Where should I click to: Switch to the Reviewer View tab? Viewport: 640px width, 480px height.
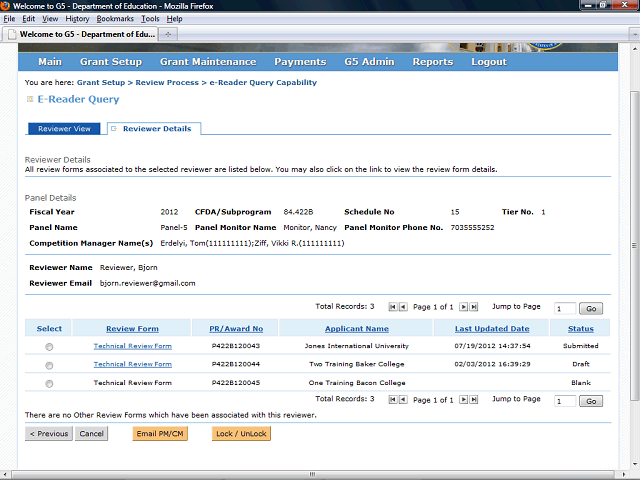(x=64, y=129)
